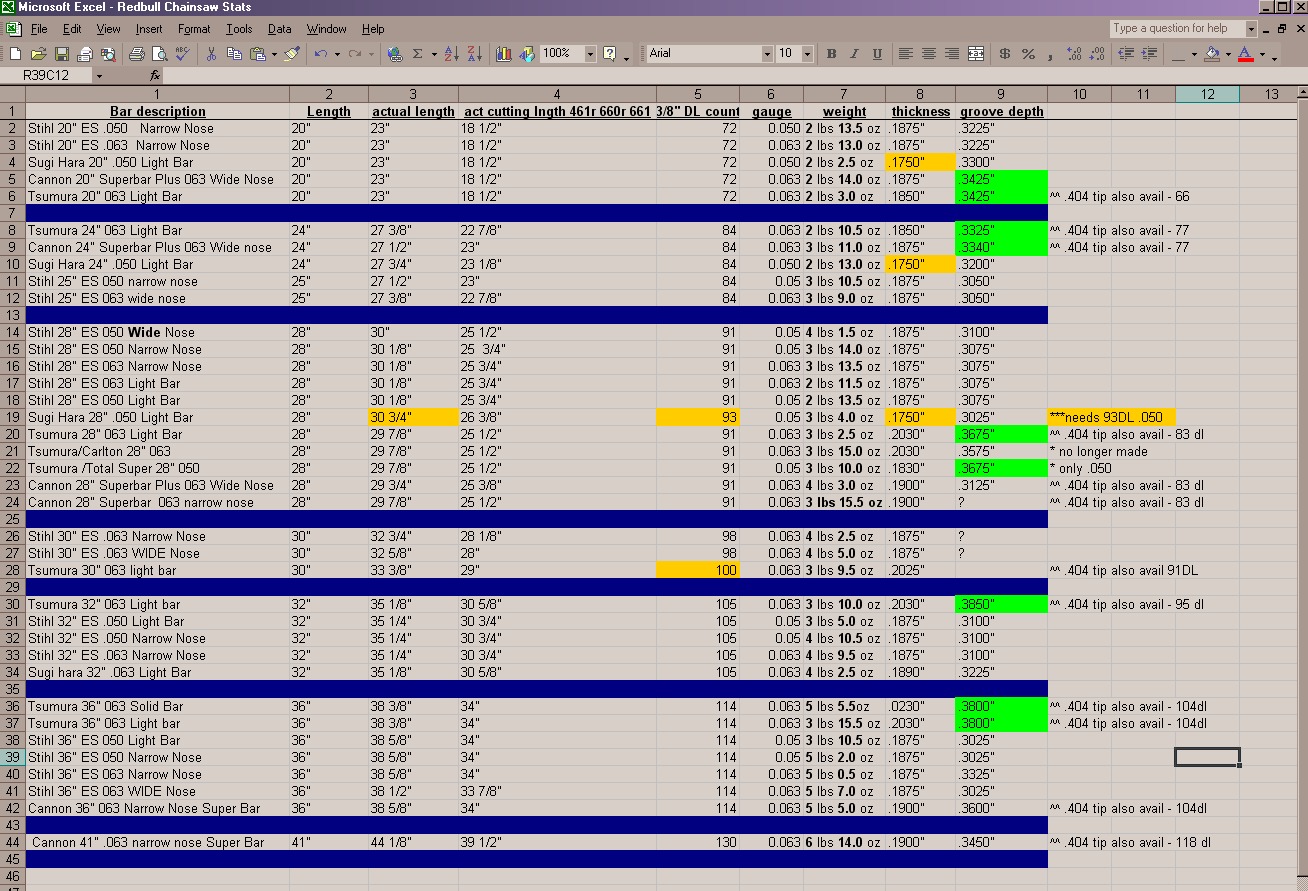The image size is (1308, 891).
Task: Toggle Align Left
Action: 906,54
